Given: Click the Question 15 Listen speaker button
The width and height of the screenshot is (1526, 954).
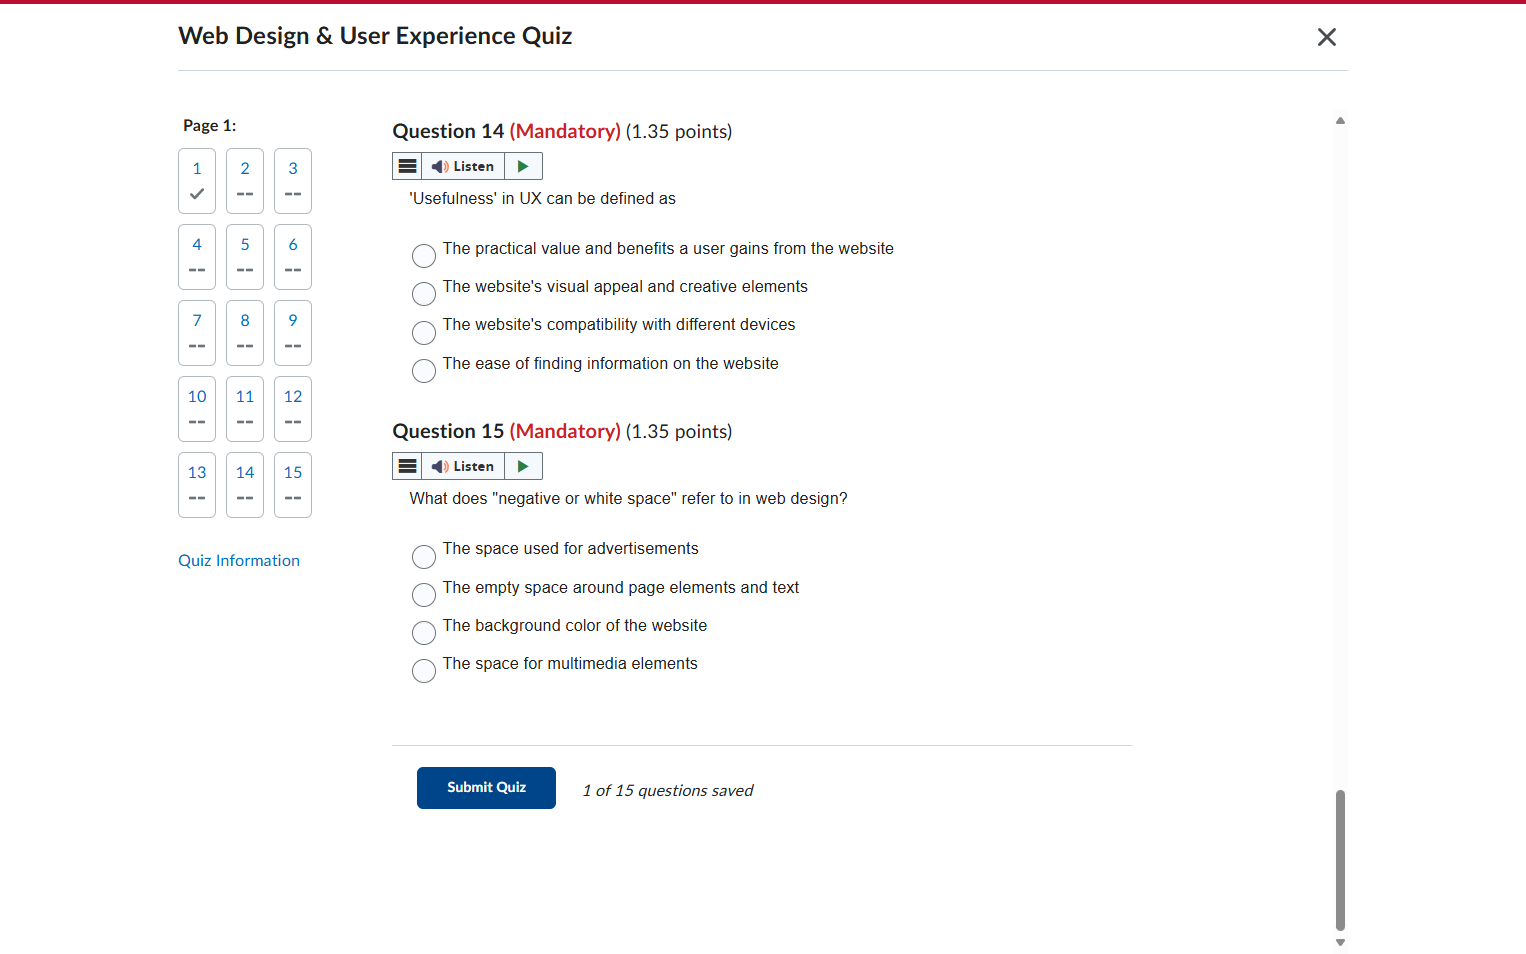Looking at the screenshot, I should click(463, 466).
